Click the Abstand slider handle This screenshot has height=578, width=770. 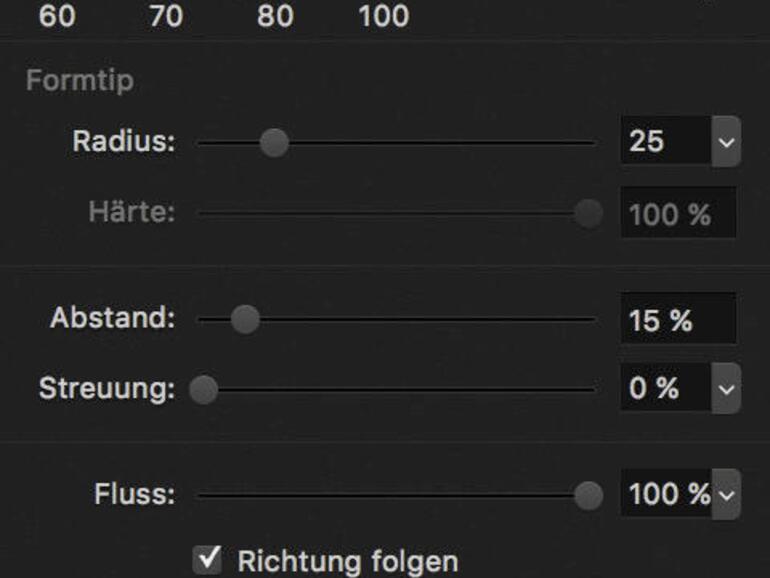pyautogui.click(x=245, y=320)
